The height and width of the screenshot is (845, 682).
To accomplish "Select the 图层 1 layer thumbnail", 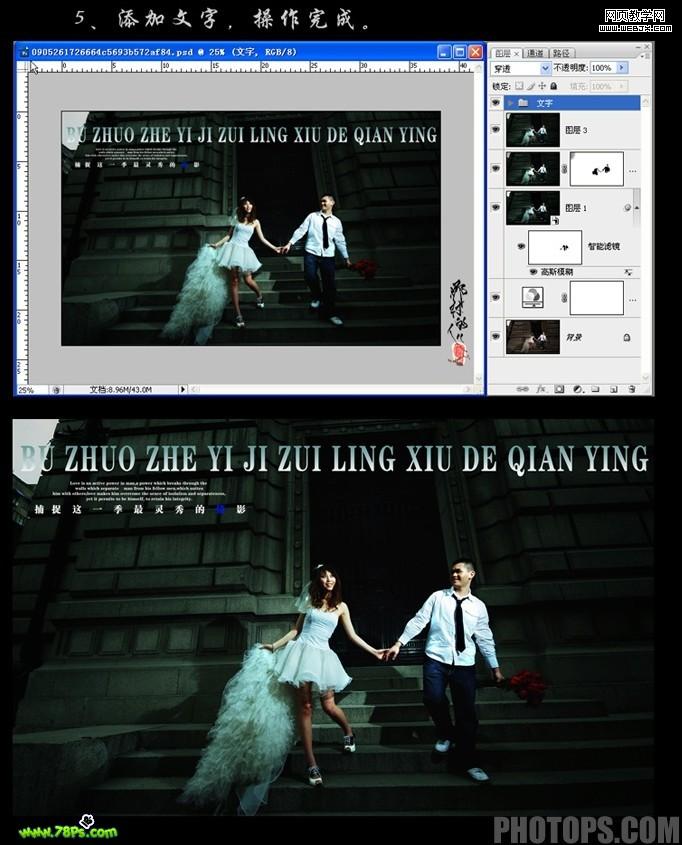I will [x=533, y=207].
